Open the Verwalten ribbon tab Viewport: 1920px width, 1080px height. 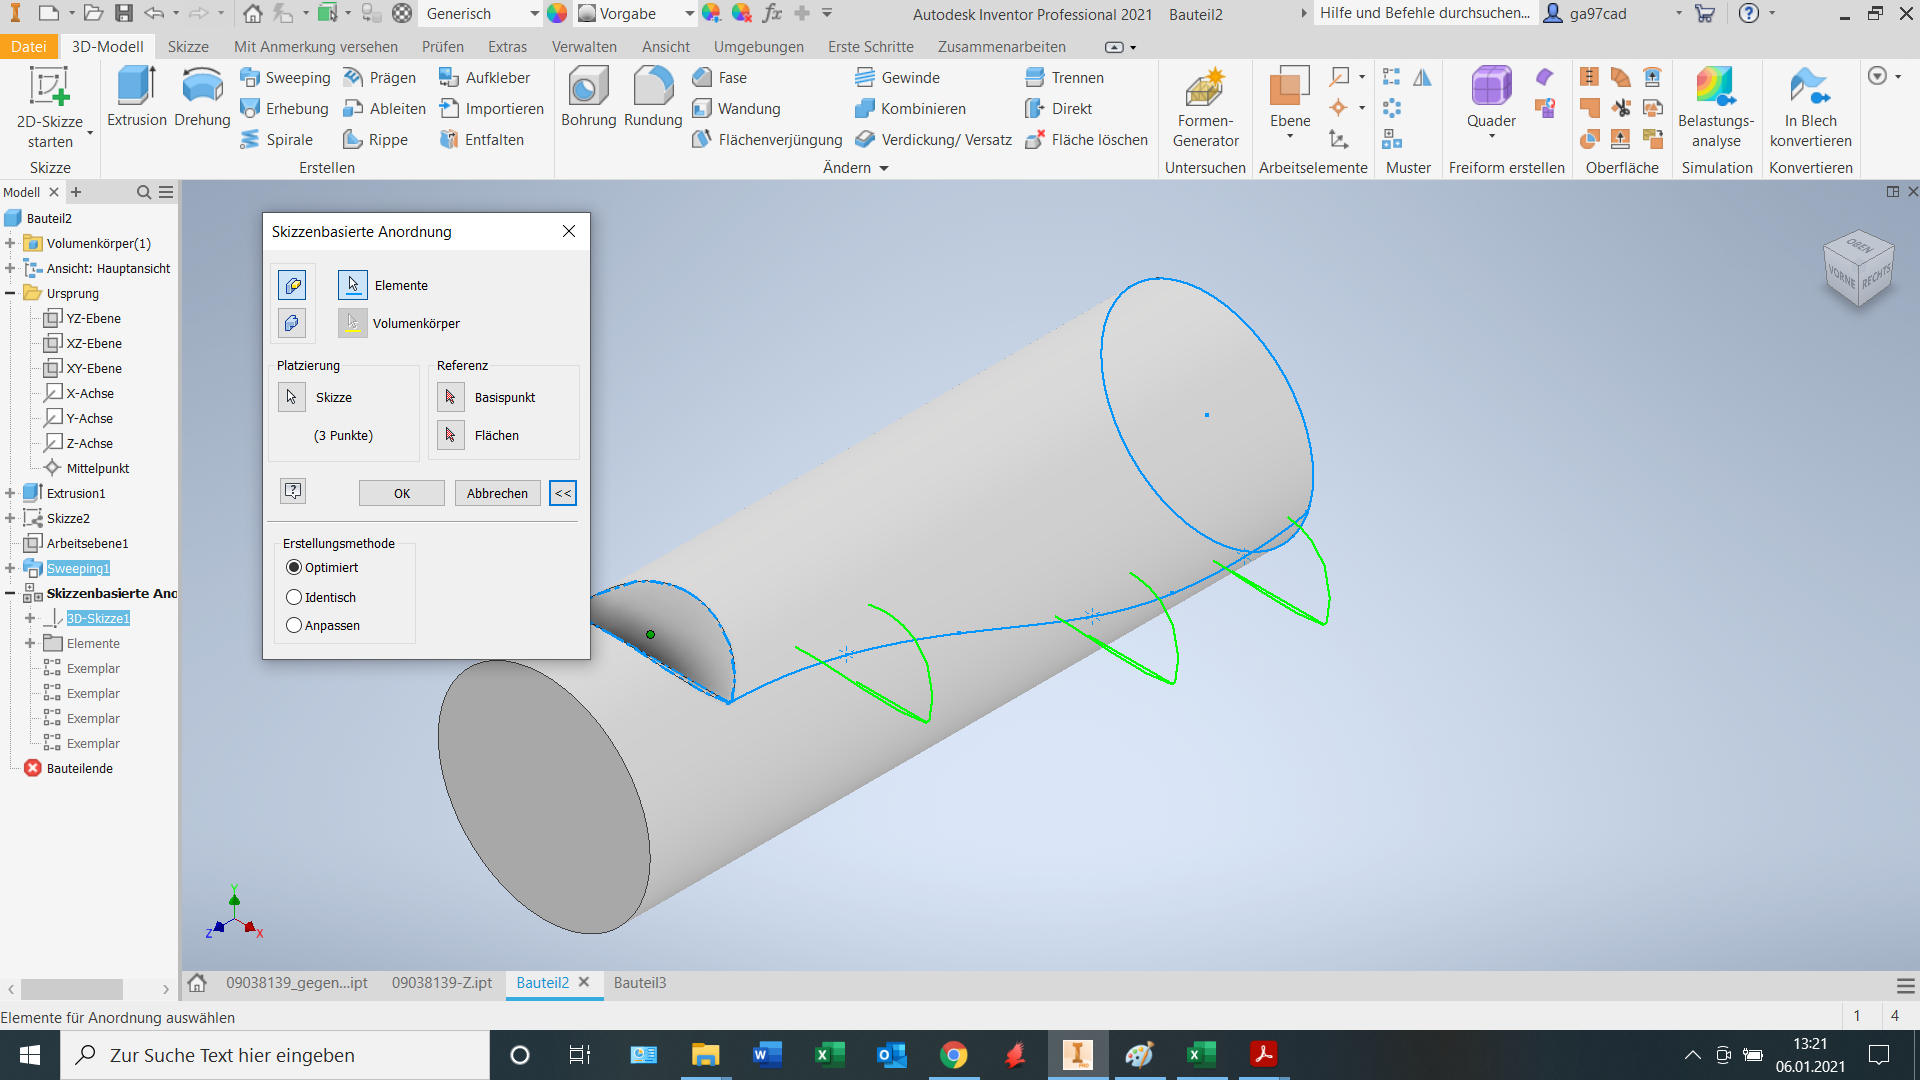pos(583,46)
